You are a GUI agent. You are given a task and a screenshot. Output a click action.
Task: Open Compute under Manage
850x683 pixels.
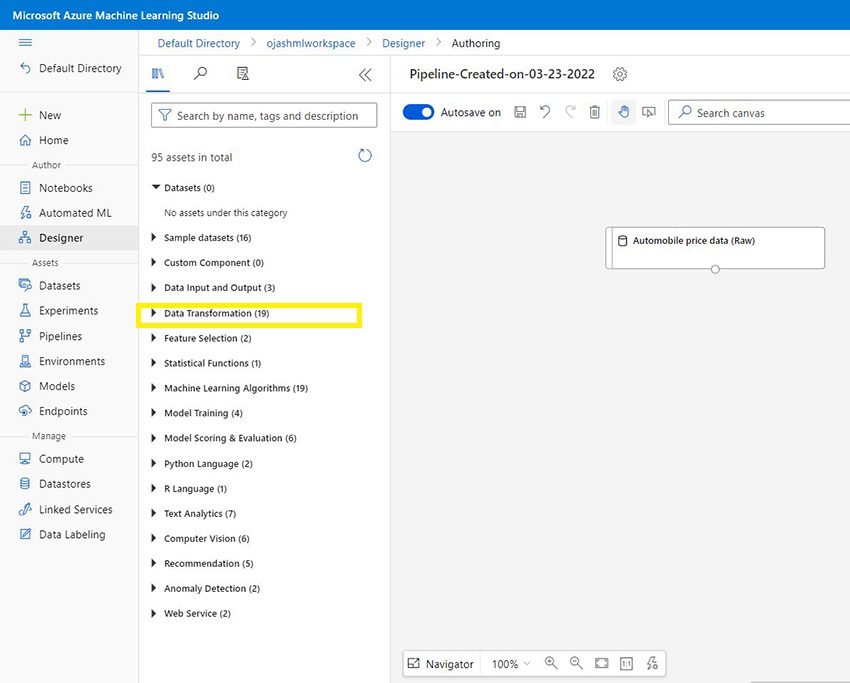point(51,459)
